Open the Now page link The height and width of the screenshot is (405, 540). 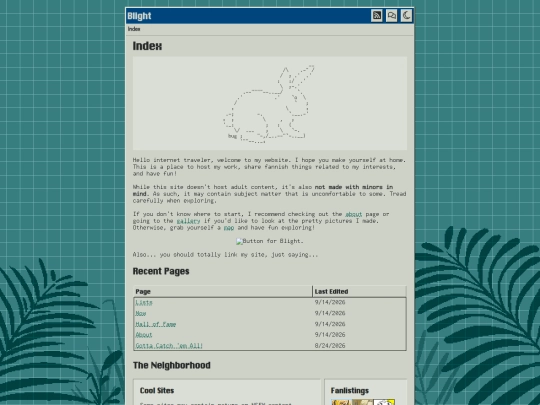click(141, 313)
